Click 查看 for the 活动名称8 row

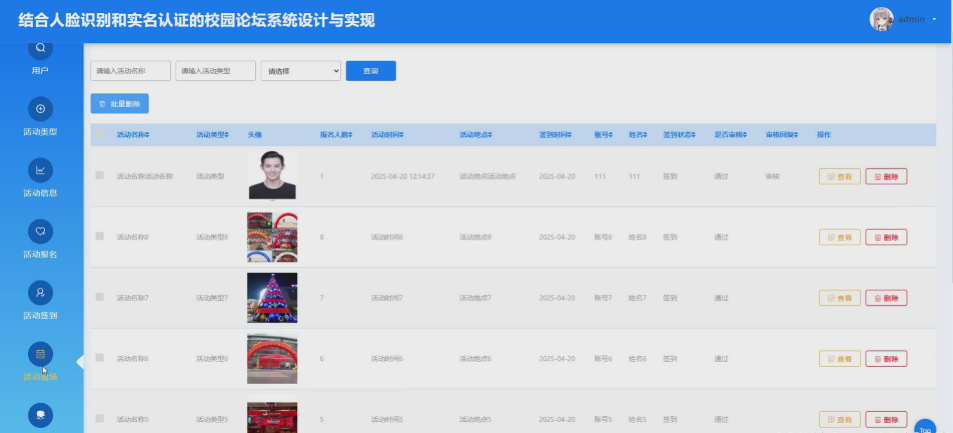pyautogui.click(x=840, y=237)
